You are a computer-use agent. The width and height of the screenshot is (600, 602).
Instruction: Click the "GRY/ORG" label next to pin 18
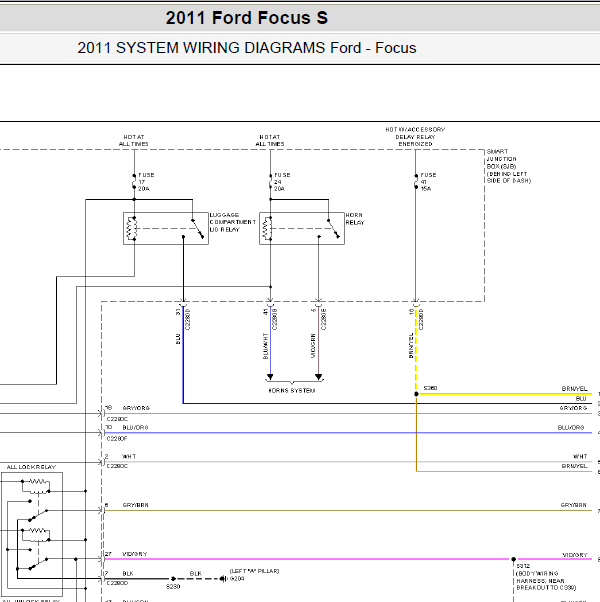coord(136,408)
